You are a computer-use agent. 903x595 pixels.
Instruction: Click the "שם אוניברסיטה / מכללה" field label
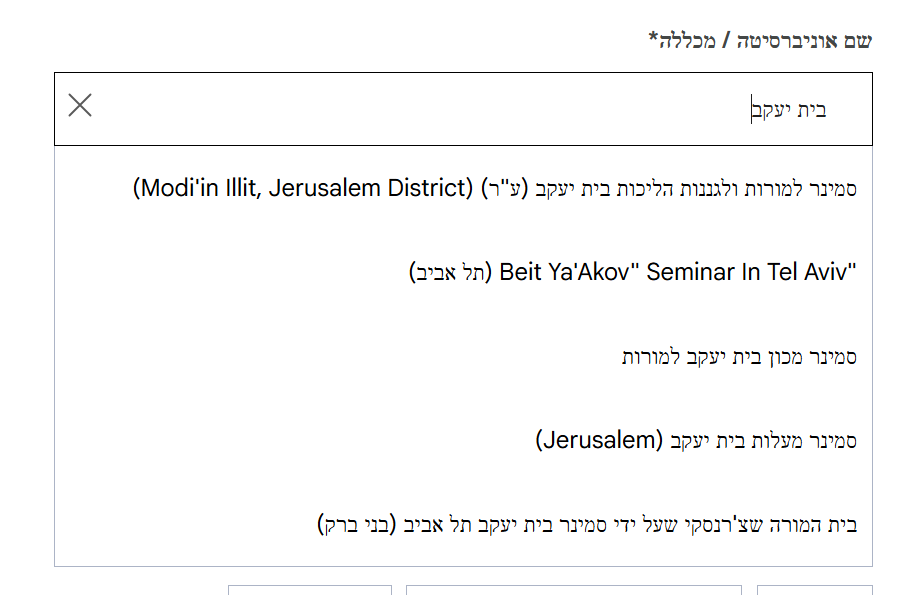(760, 41)
